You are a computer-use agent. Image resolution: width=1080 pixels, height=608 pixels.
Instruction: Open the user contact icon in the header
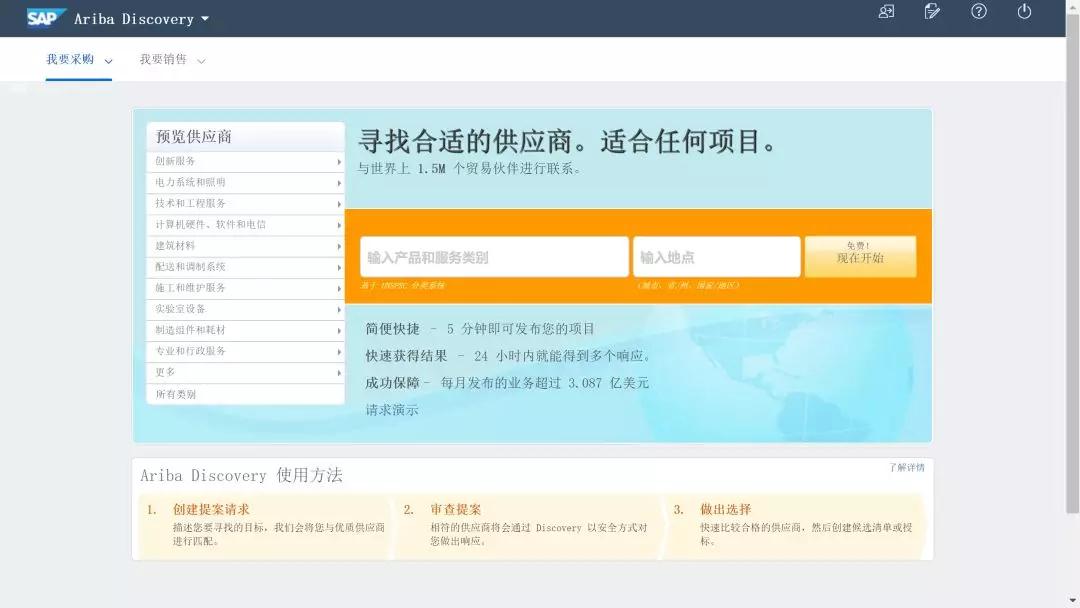click(886, 12)
